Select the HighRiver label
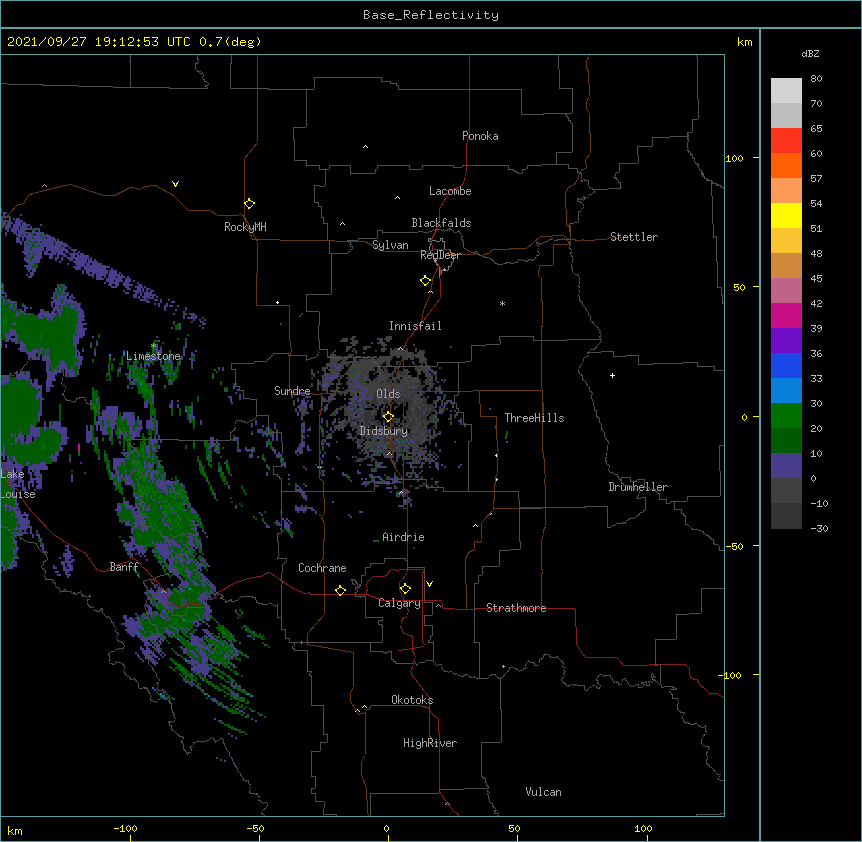This screenshot has width=862, height=842. [430, 743]
